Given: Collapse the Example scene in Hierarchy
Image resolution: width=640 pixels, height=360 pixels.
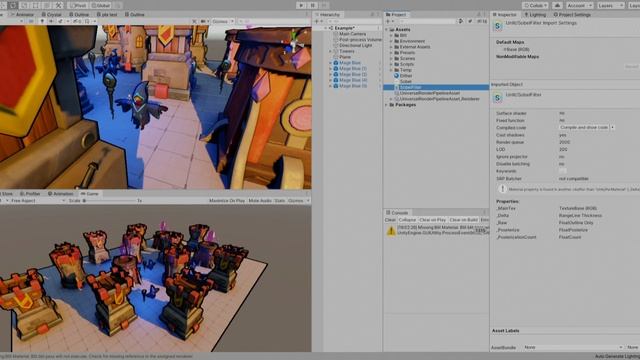Looking at the screenshot, I should (x=325, y=28).
